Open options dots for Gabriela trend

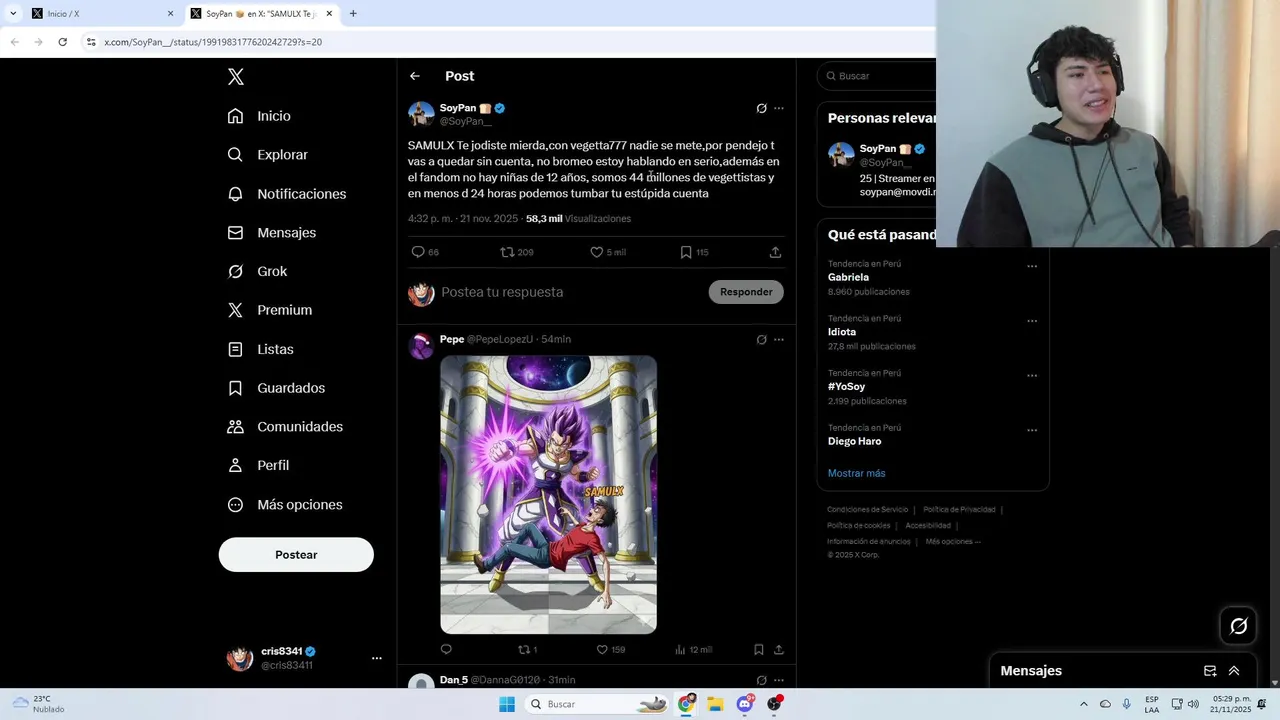pyautogui.click(x=1032, y=267)
